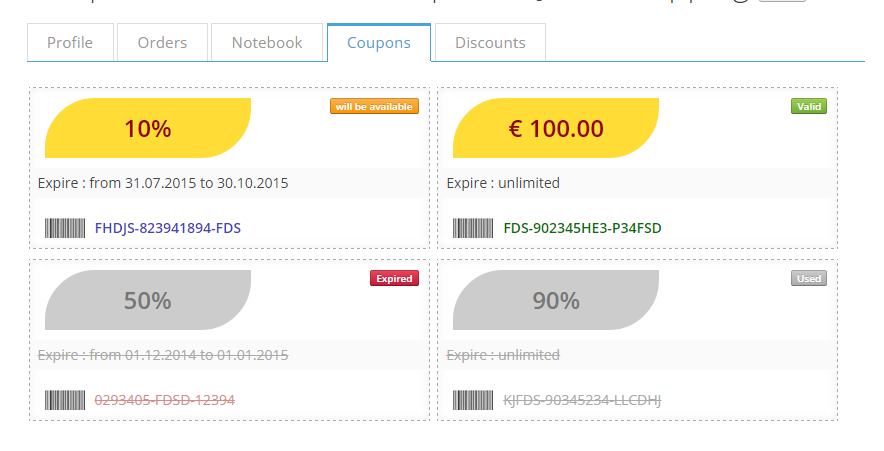884x451 pixels.
Task: Click barcode icon beside FHDJS-823941894-FDS
Action: [x=65, y=228]
